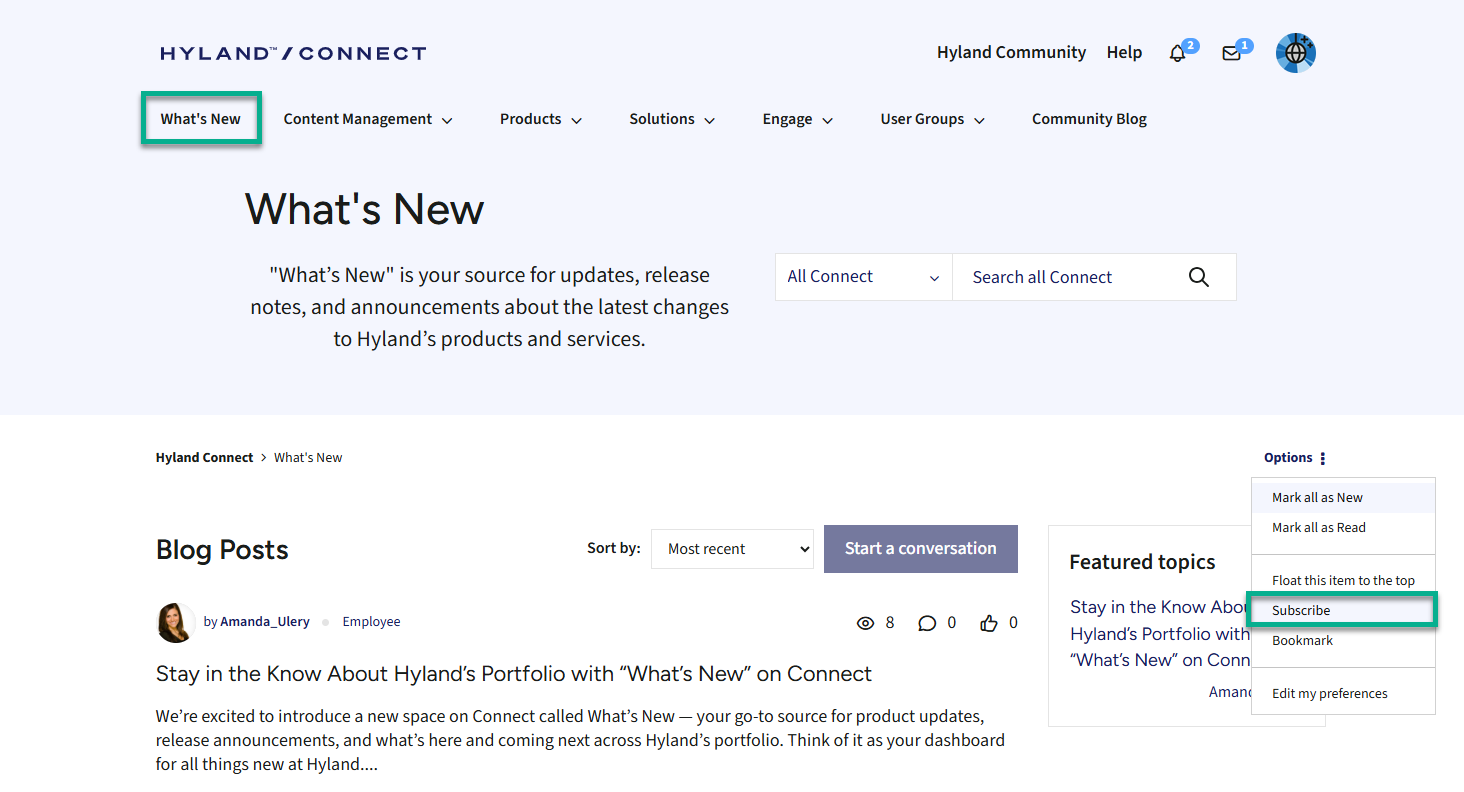Expand the User Groups menu
The height and width of the screenshot is (792, 1464).
tap(933, 119)
